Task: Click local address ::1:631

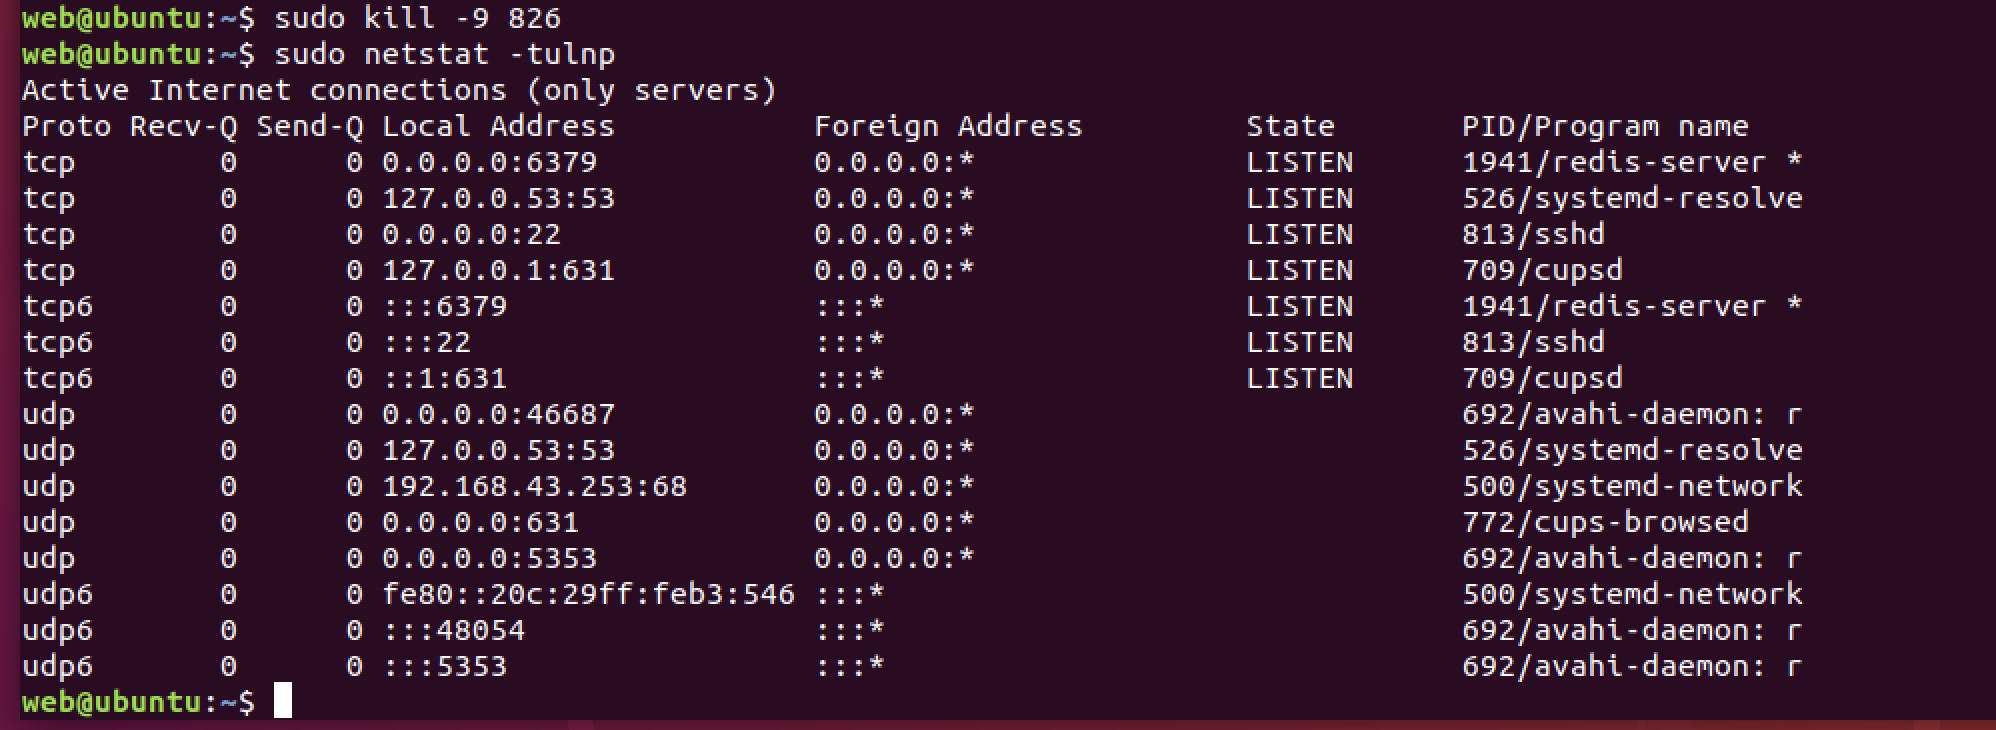Action: click(444, 378)
